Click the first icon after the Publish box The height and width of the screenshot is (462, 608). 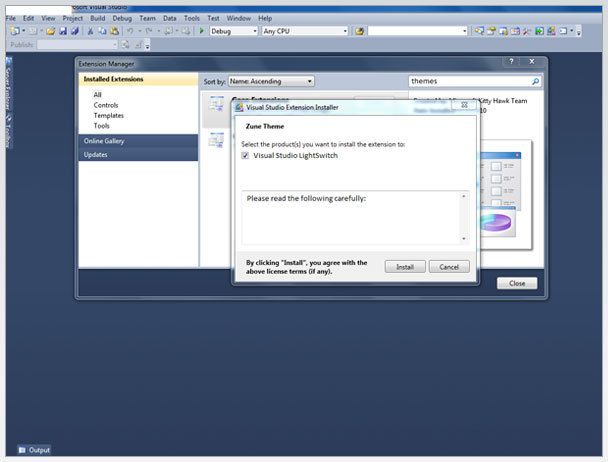pyautogui.click(x=125, y=45)
